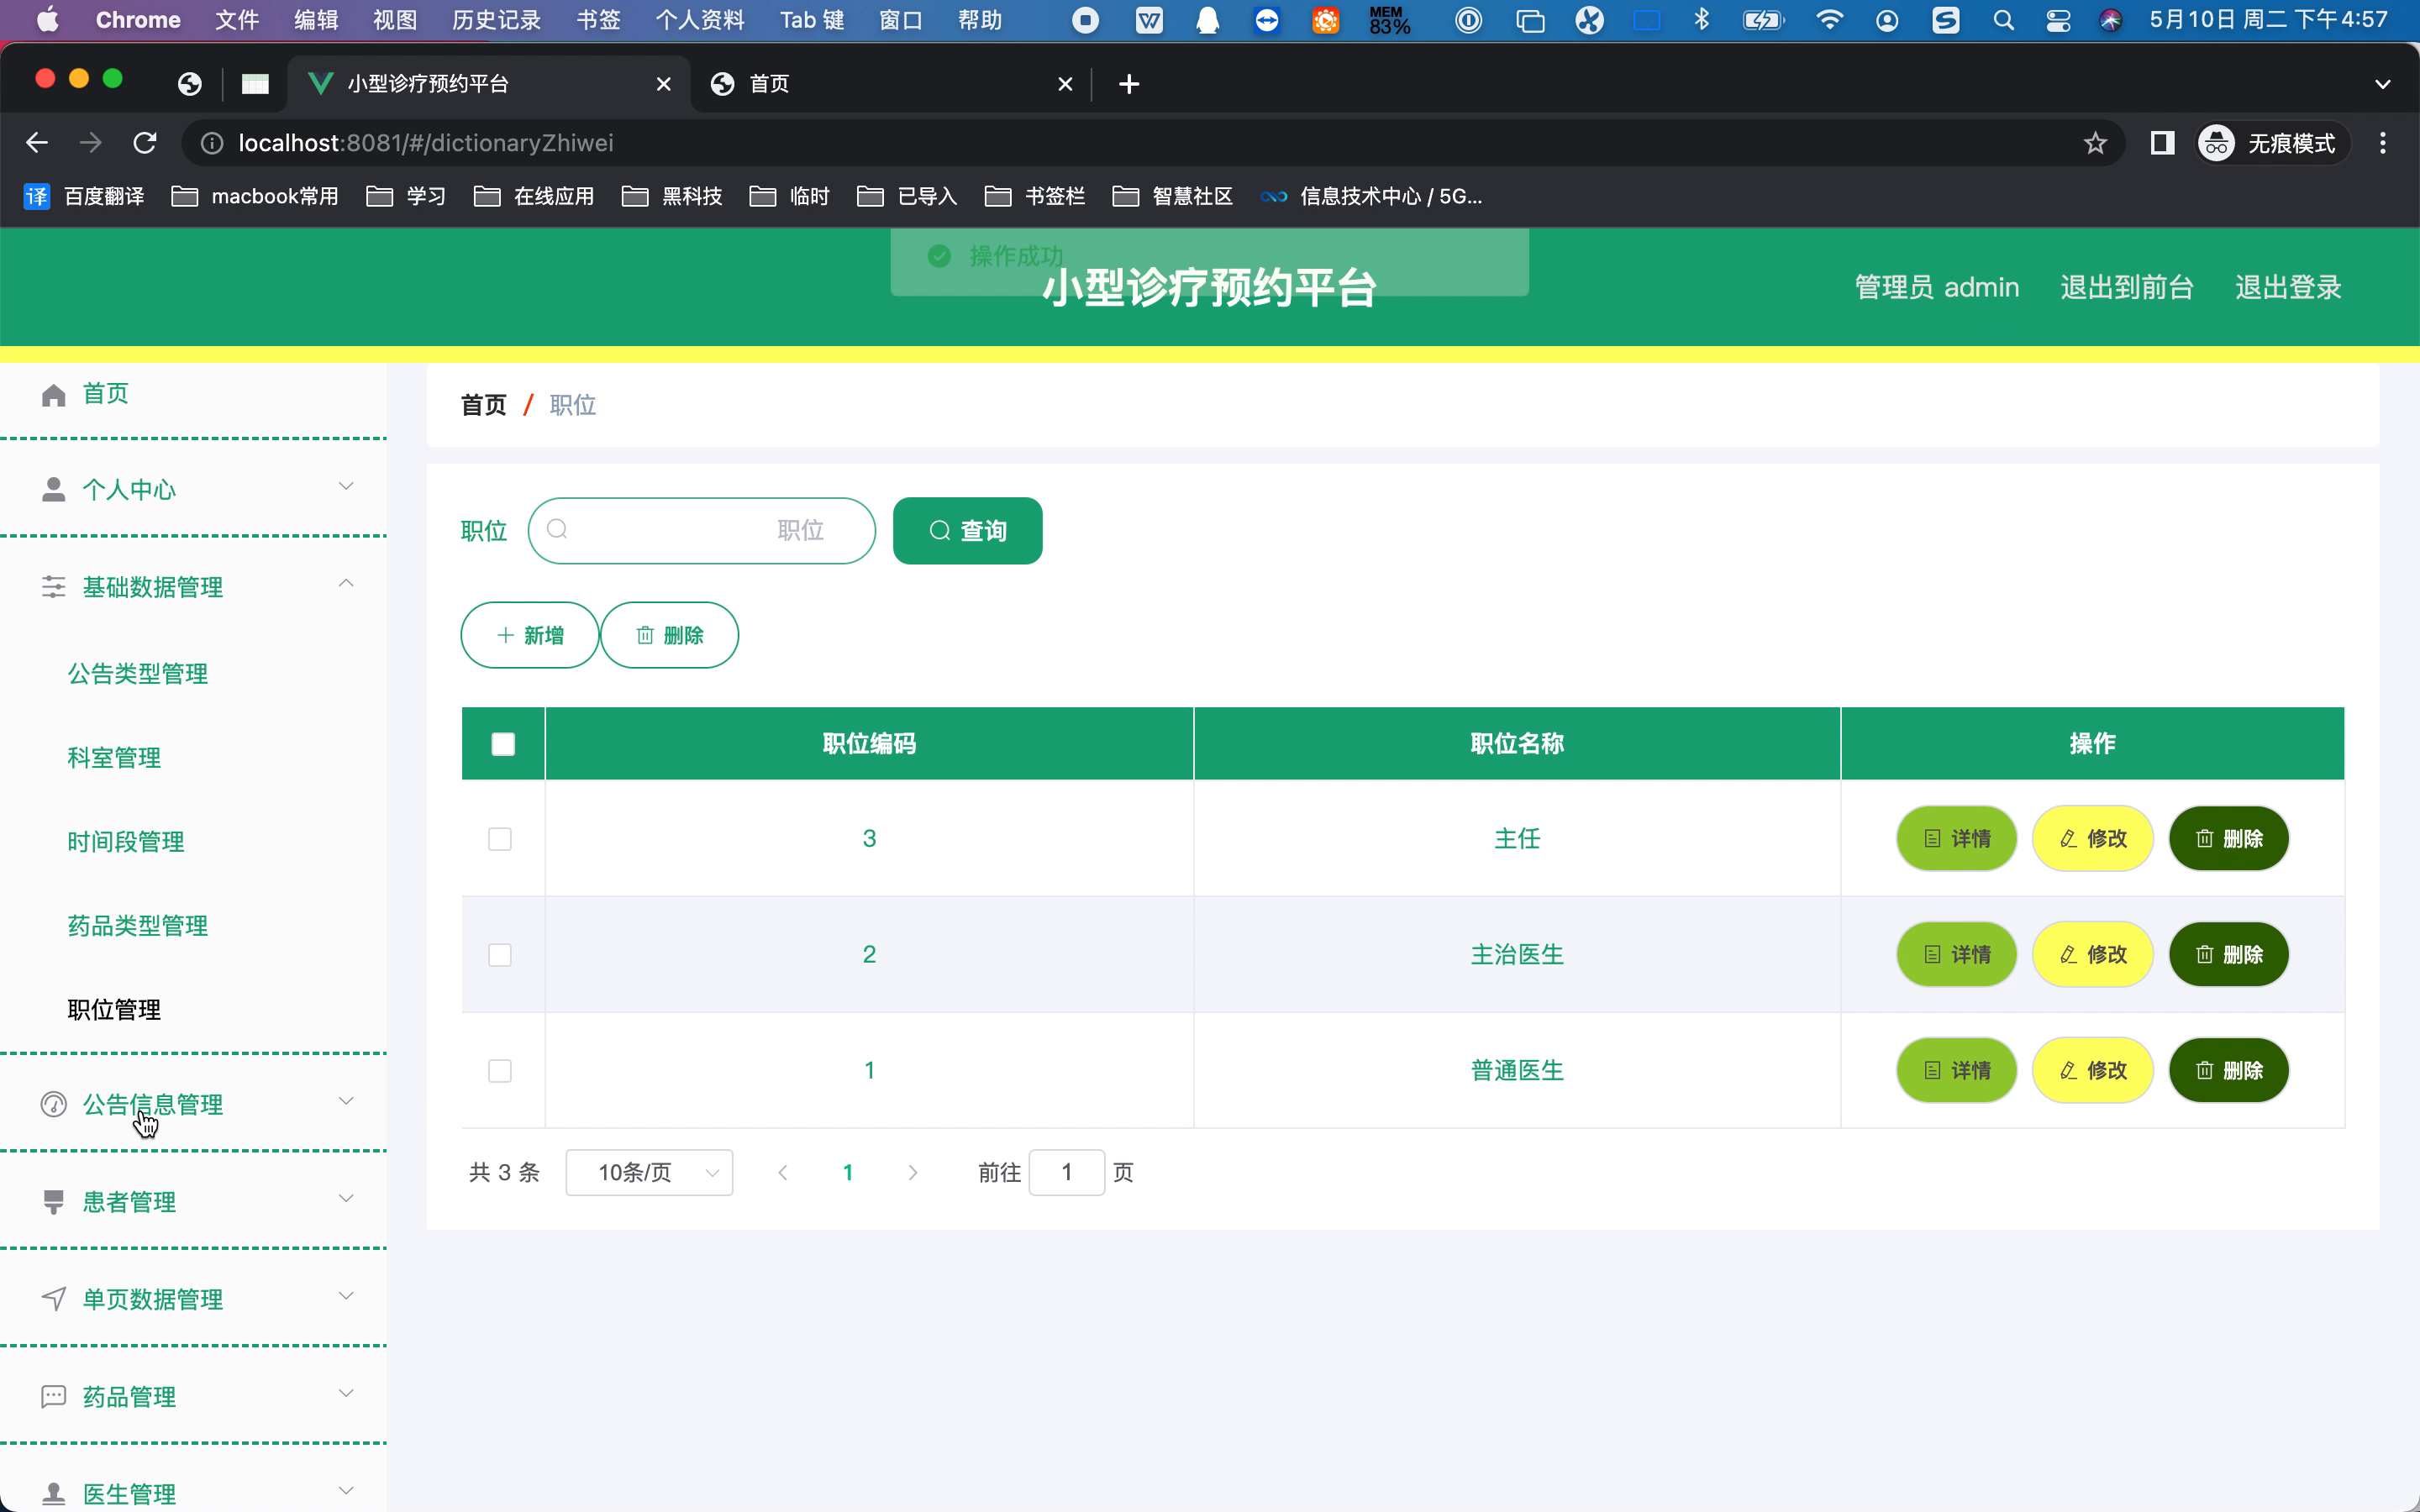Click 退出登录 in the header
Screen dimensions: 2420x1512
click(x=2288, y=288)
